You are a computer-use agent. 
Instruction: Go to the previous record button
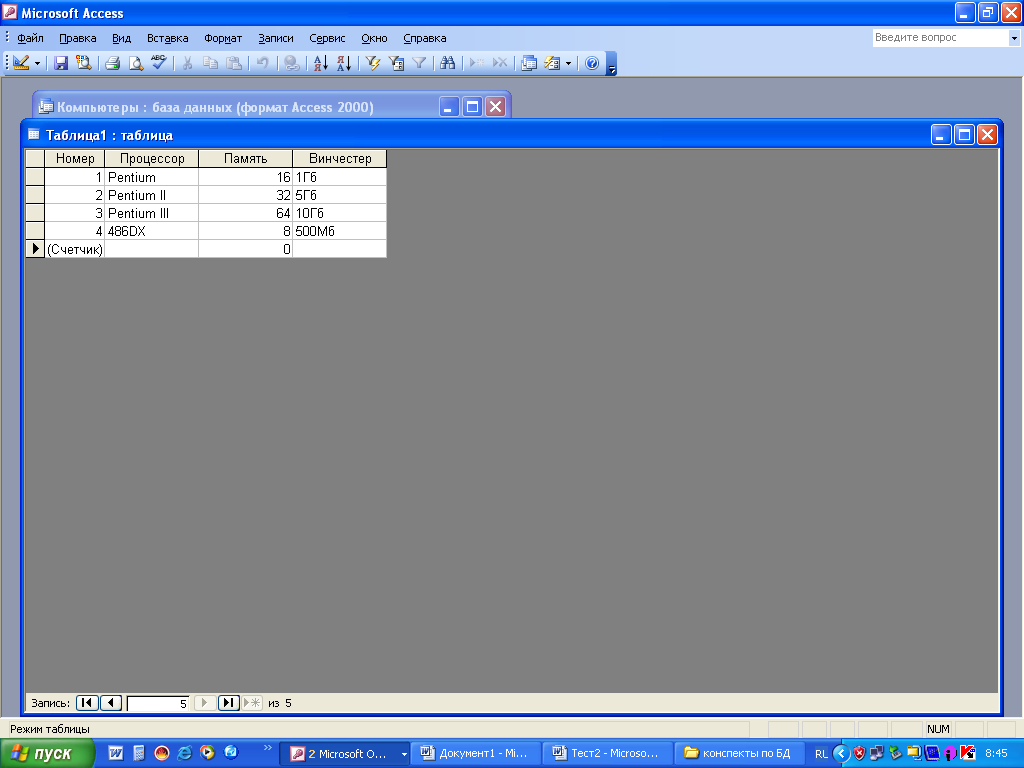tap(110, 703)
